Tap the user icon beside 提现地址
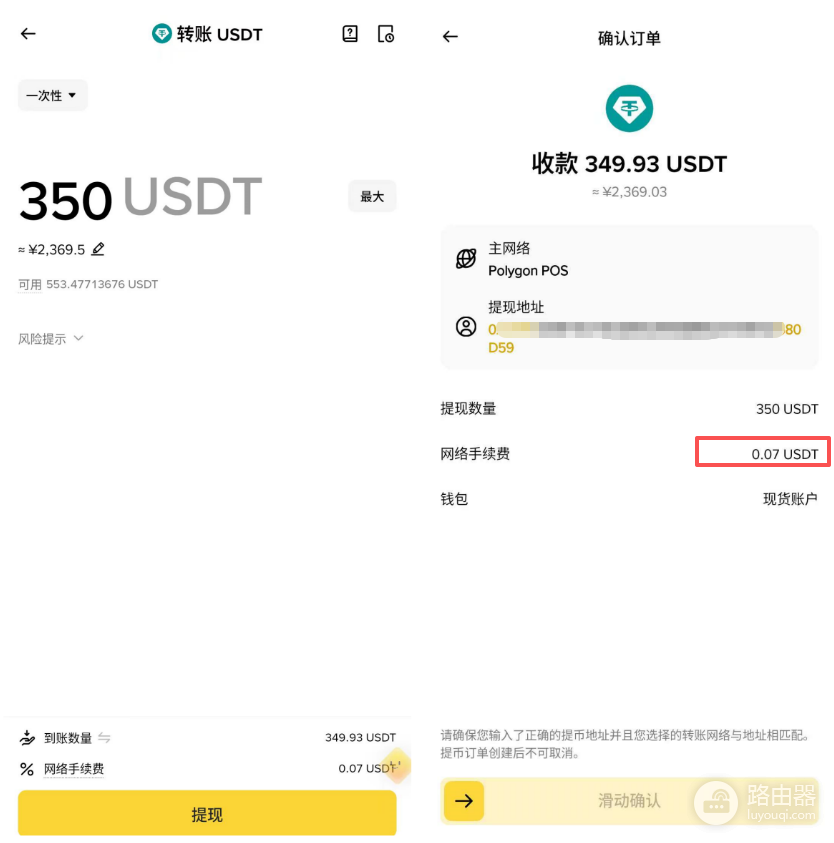834x843 pixels. 466,326
